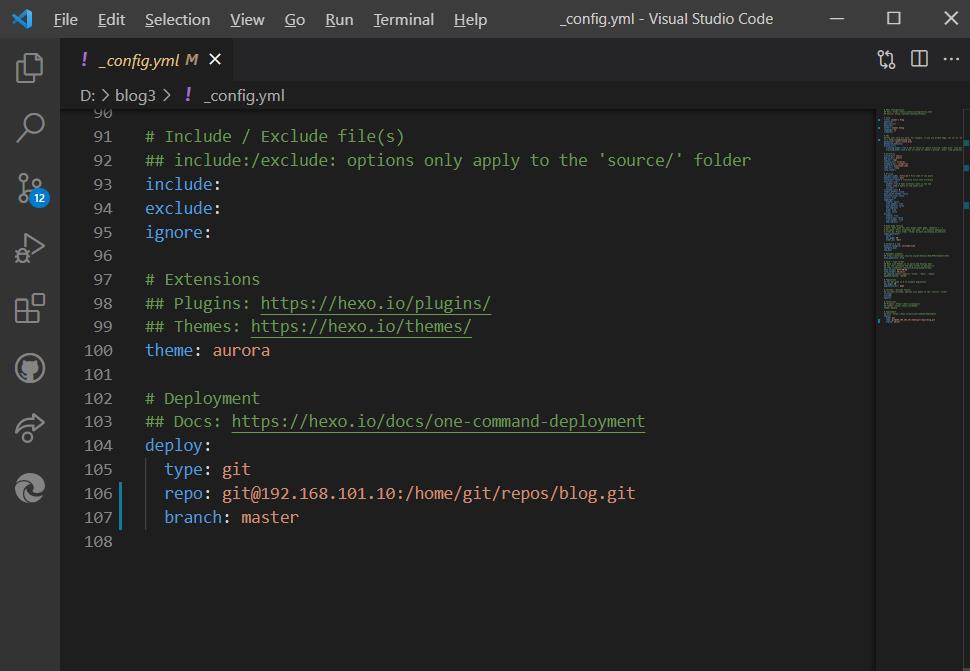Open the Go menu
Image resolution: width=970 pixels, height=671 pixels.
click(294, 20)
